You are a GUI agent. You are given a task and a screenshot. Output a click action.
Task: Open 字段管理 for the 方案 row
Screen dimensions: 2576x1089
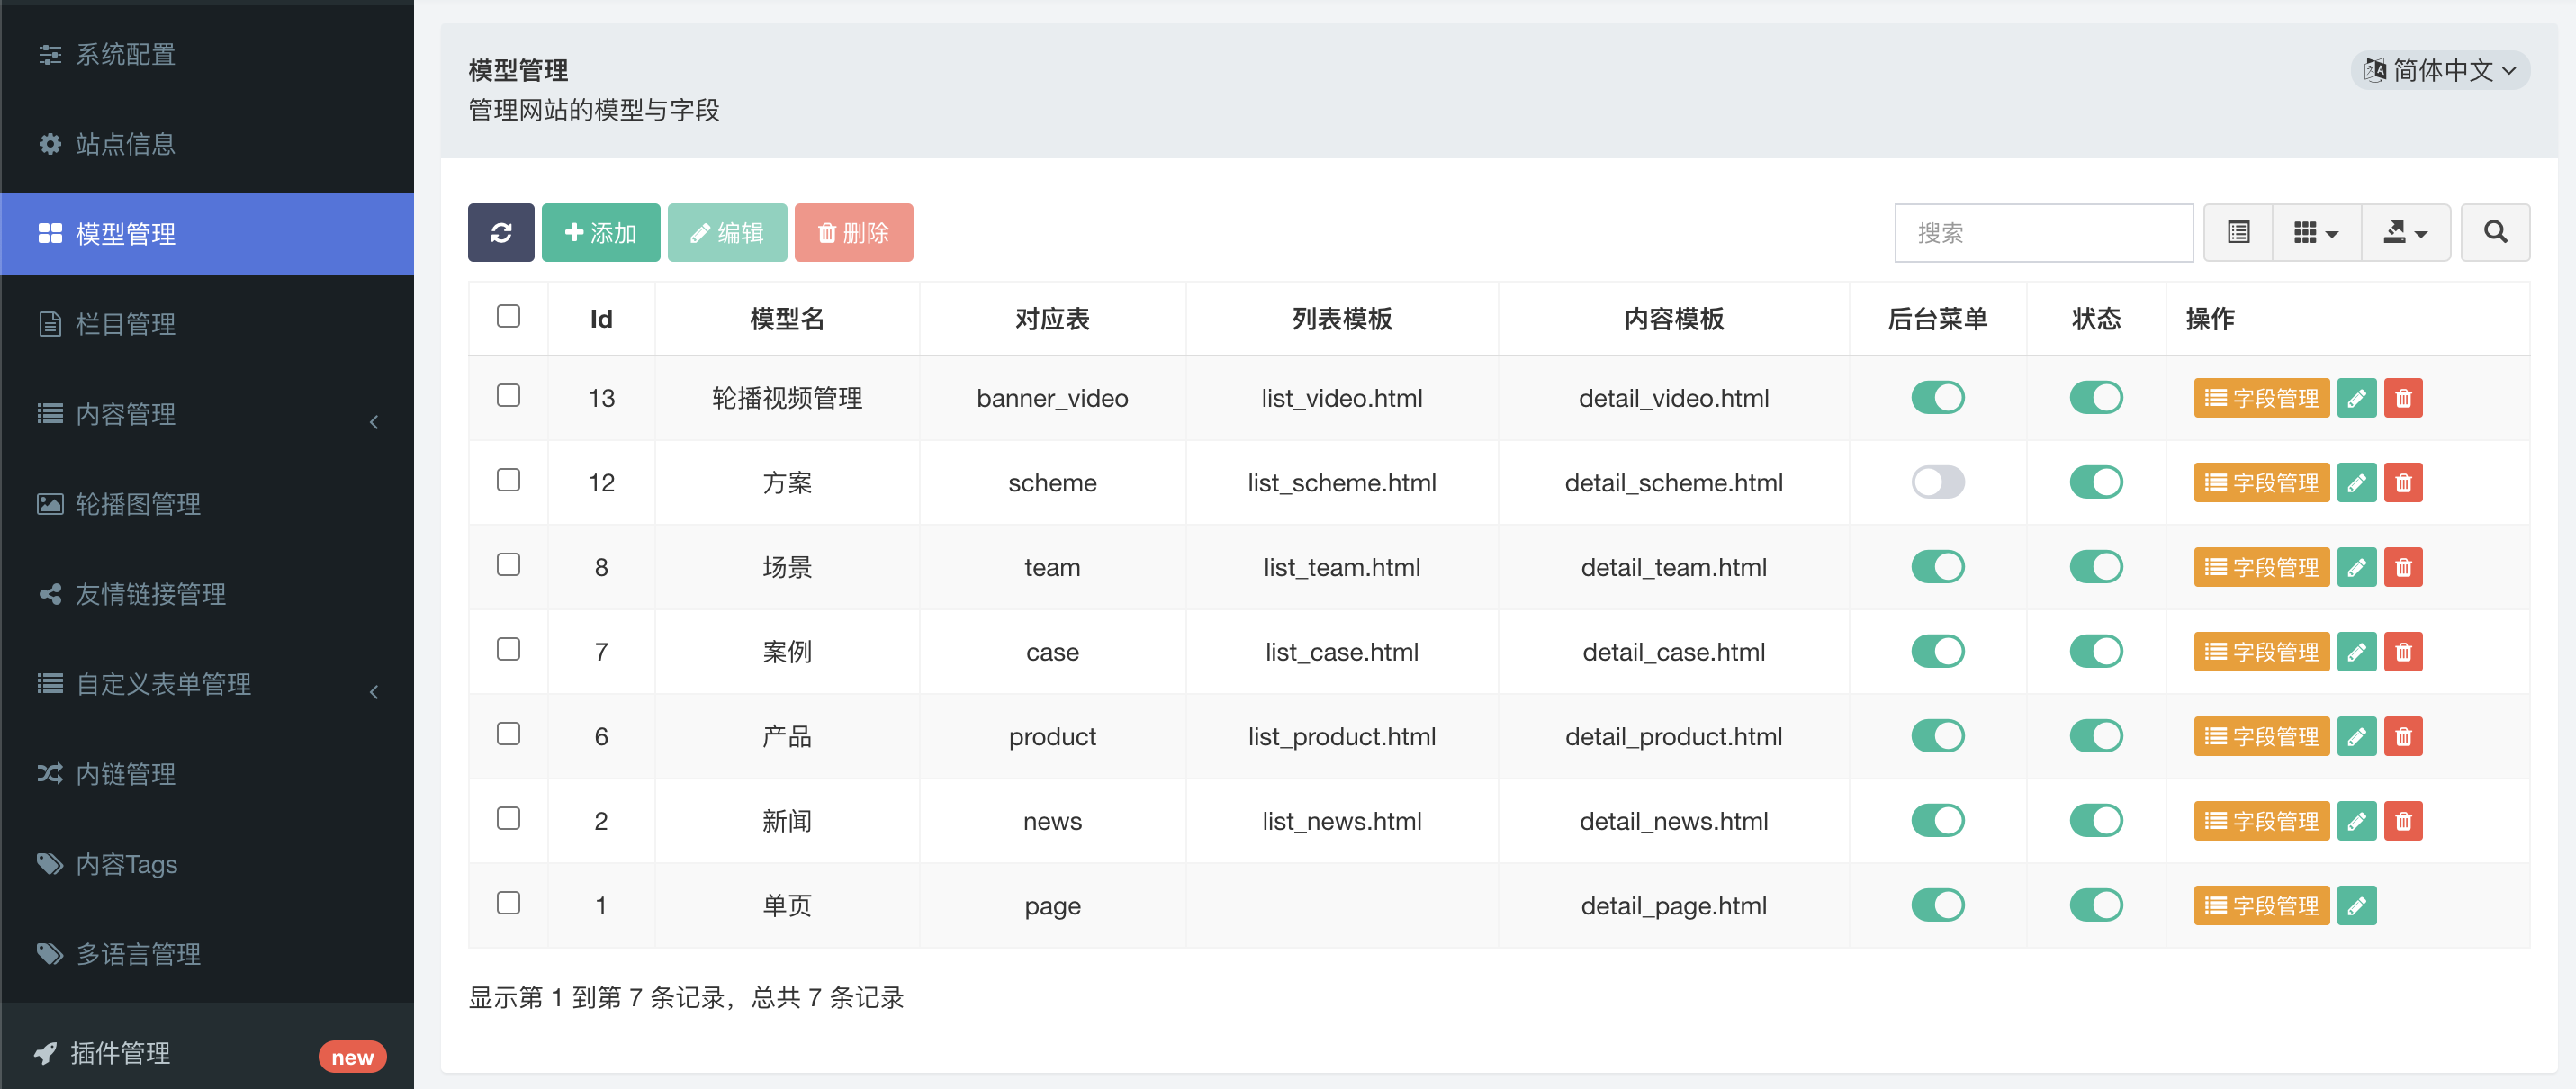pos(2261,483)
